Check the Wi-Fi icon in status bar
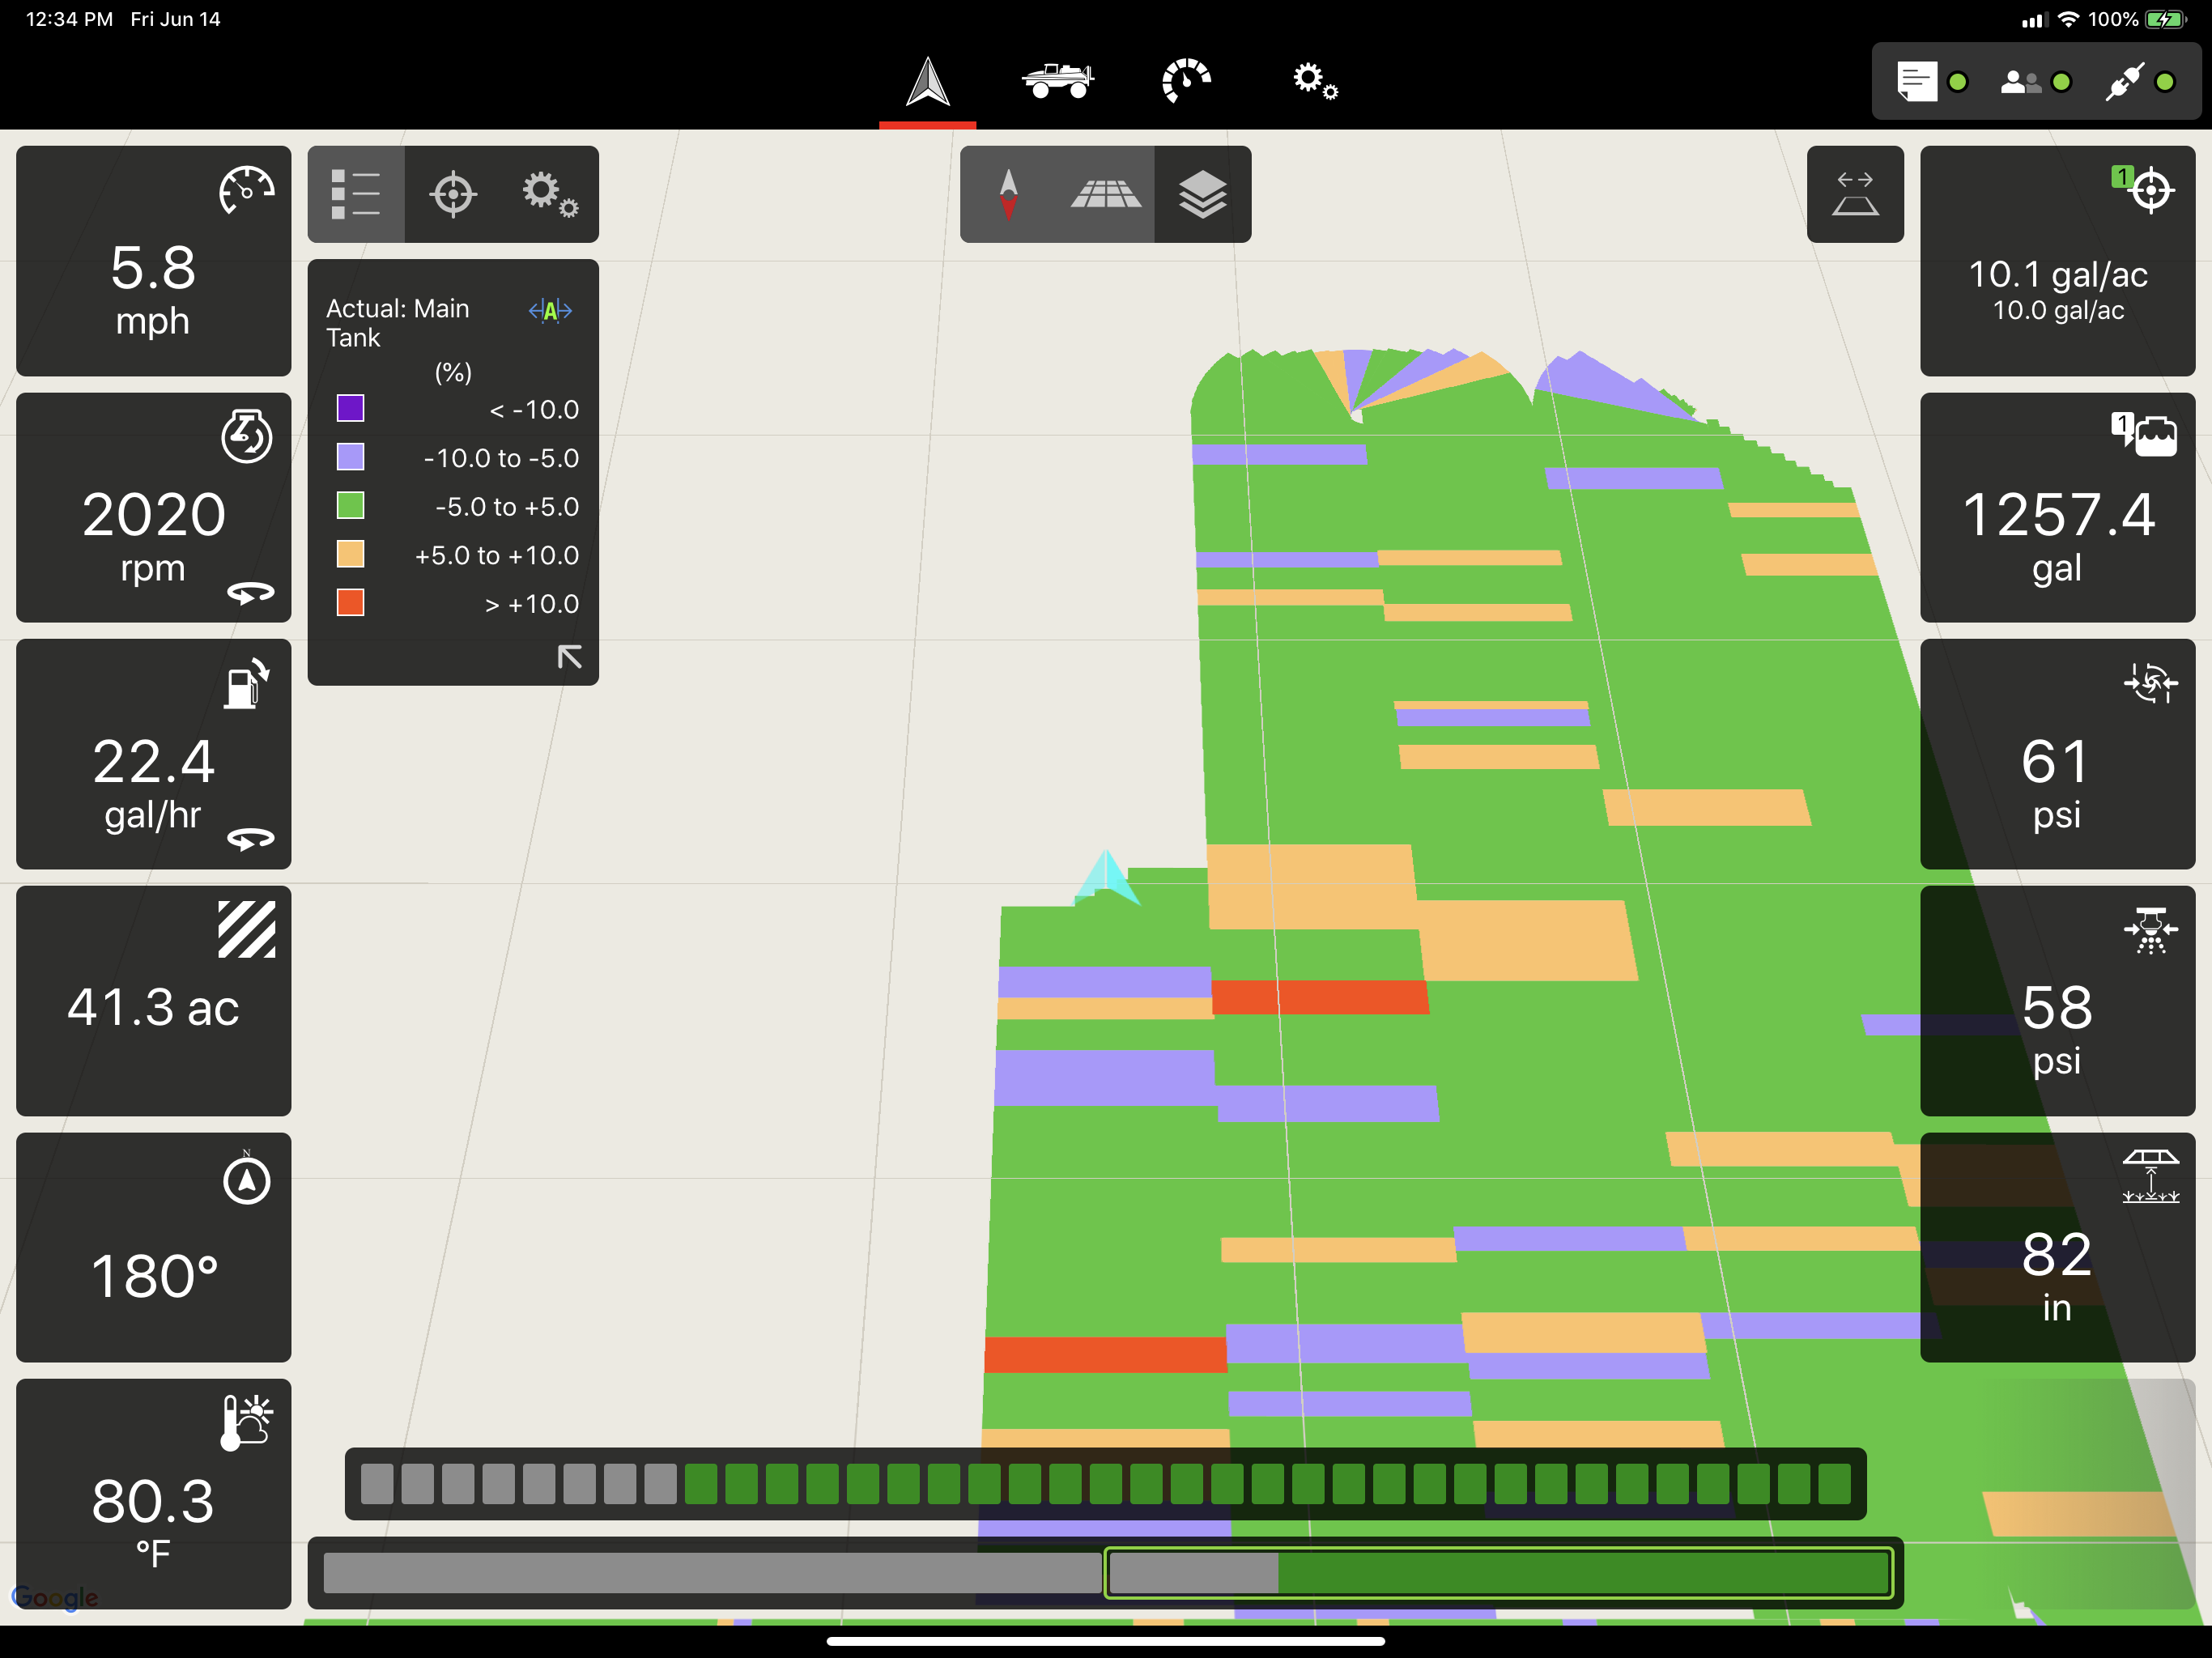The width and height of the screenshot is (2212, 1658). coord(2068,19)
